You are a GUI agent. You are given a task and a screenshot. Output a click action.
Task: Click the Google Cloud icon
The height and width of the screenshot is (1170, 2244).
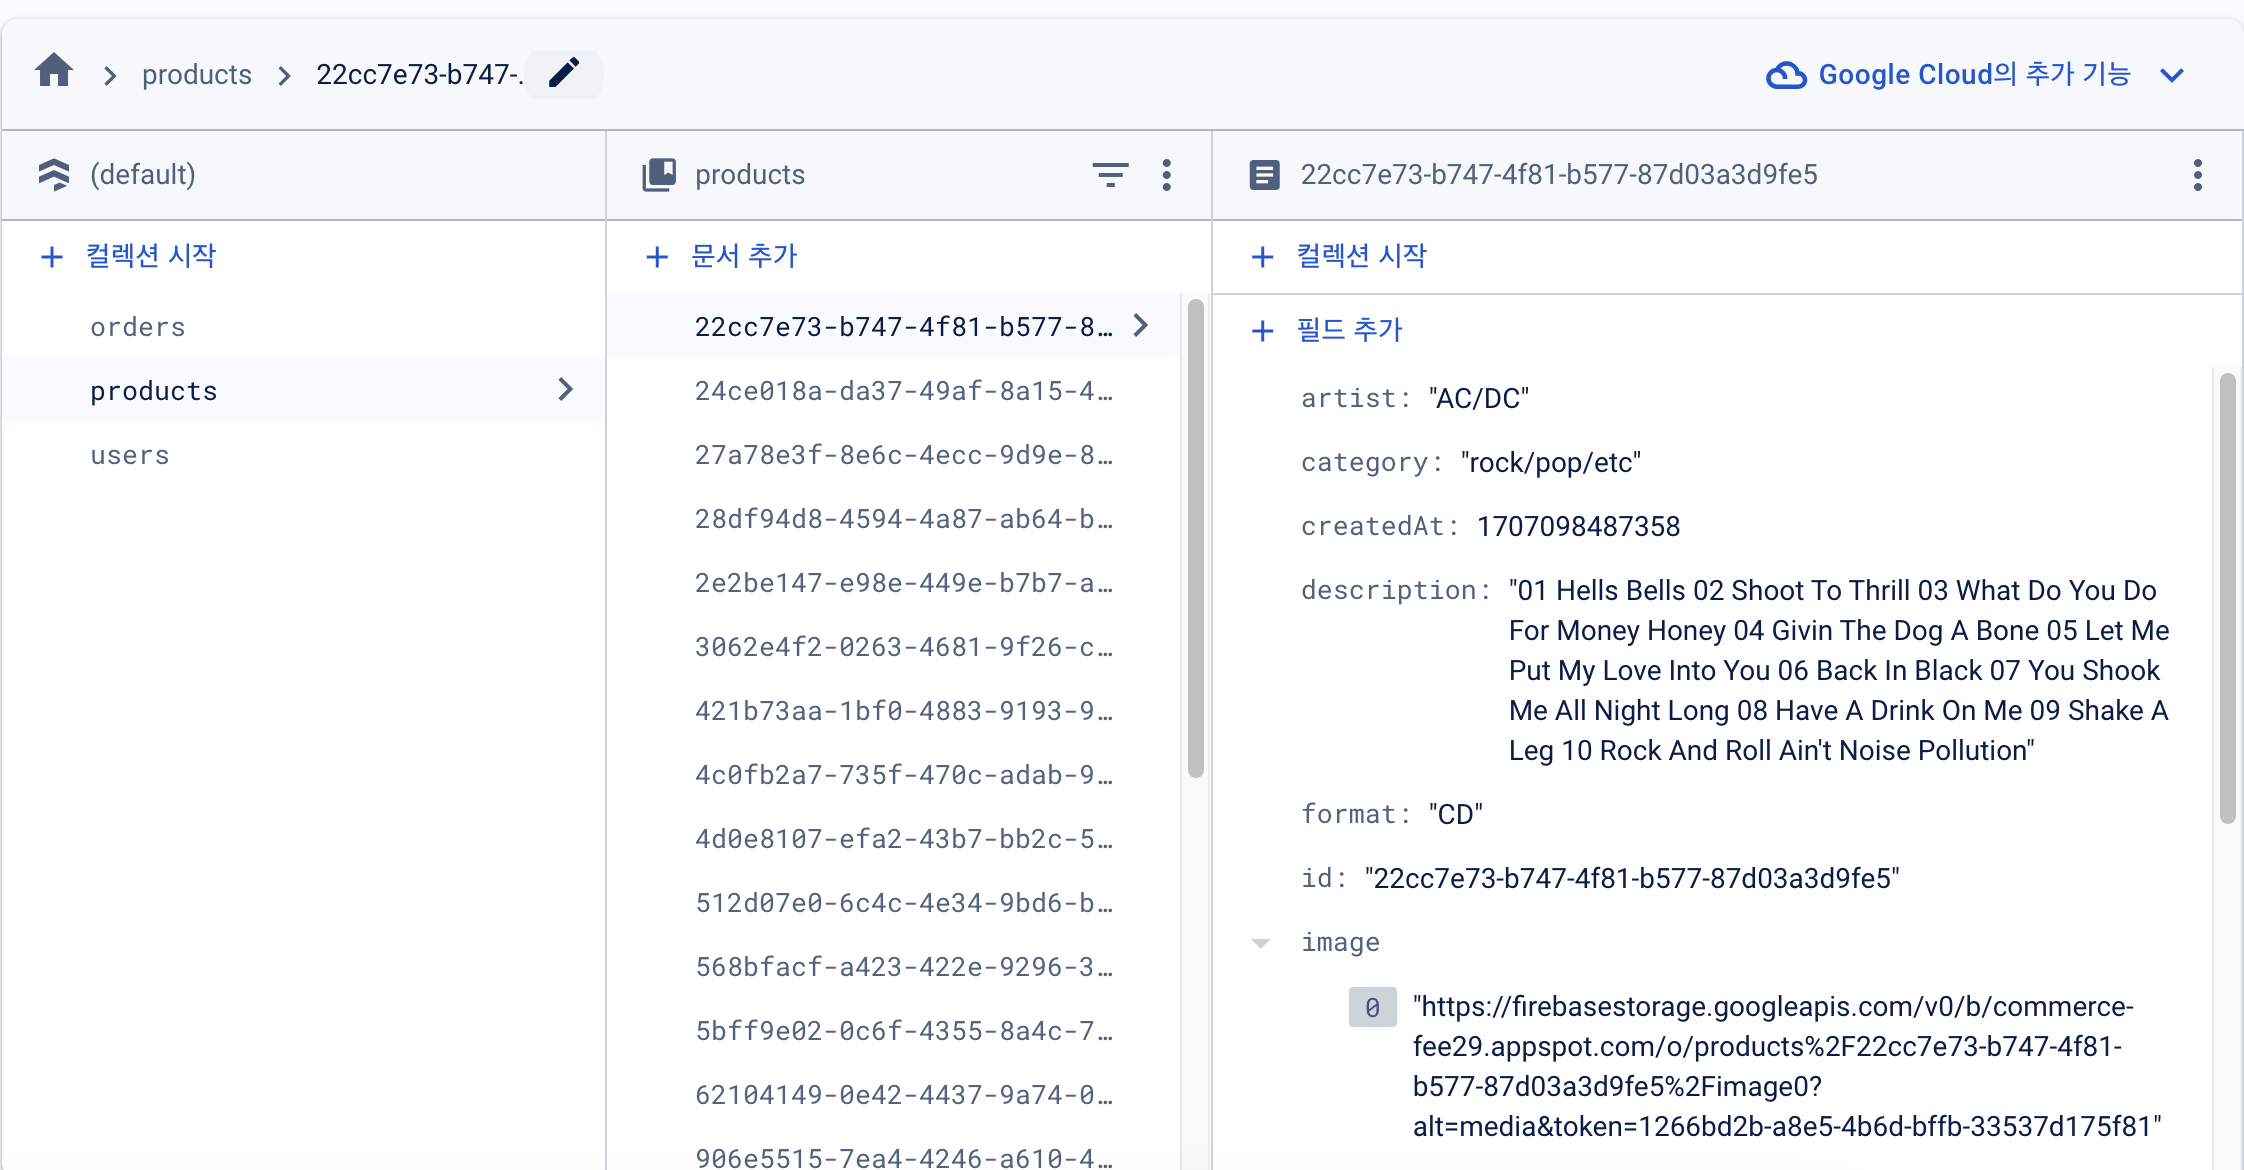pos(1786,75)
